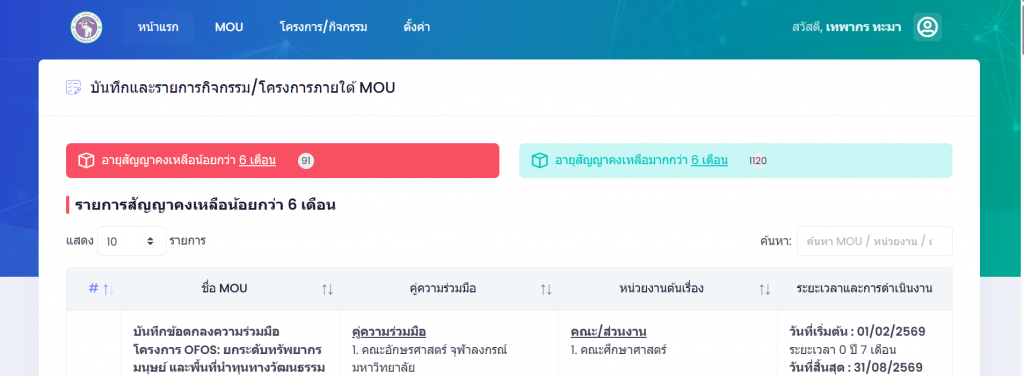This screenshot has width=1024, height=376.
Task: Go to the หน้าแรก menu
Action: [158, 27]
